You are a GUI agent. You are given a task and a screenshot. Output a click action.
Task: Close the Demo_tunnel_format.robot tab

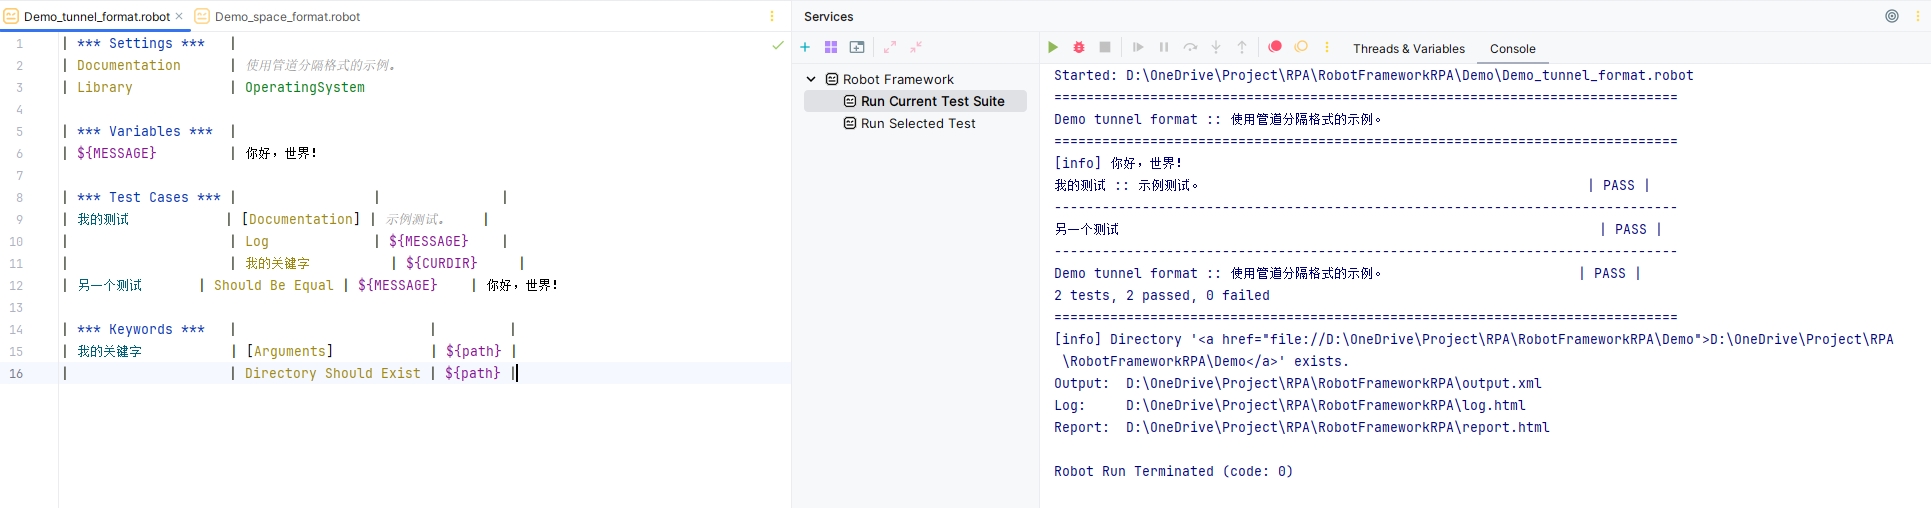[x=179, y=16]
